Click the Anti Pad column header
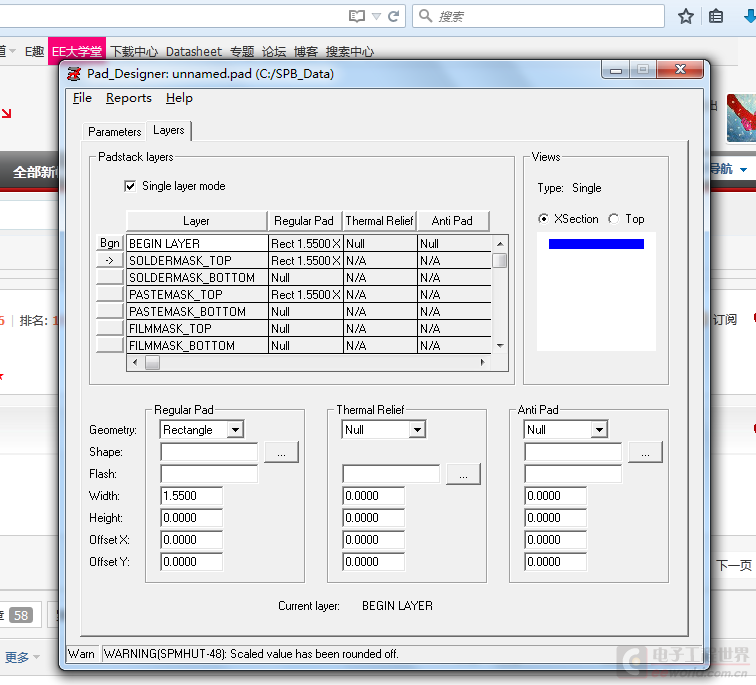 [452, 221]
